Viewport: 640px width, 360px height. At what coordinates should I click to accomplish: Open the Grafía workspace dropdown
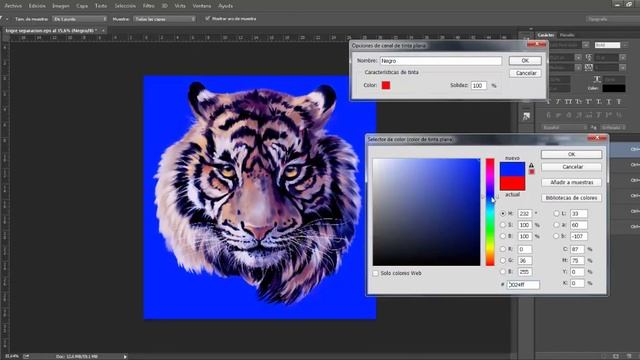click(x=612, y=19)
